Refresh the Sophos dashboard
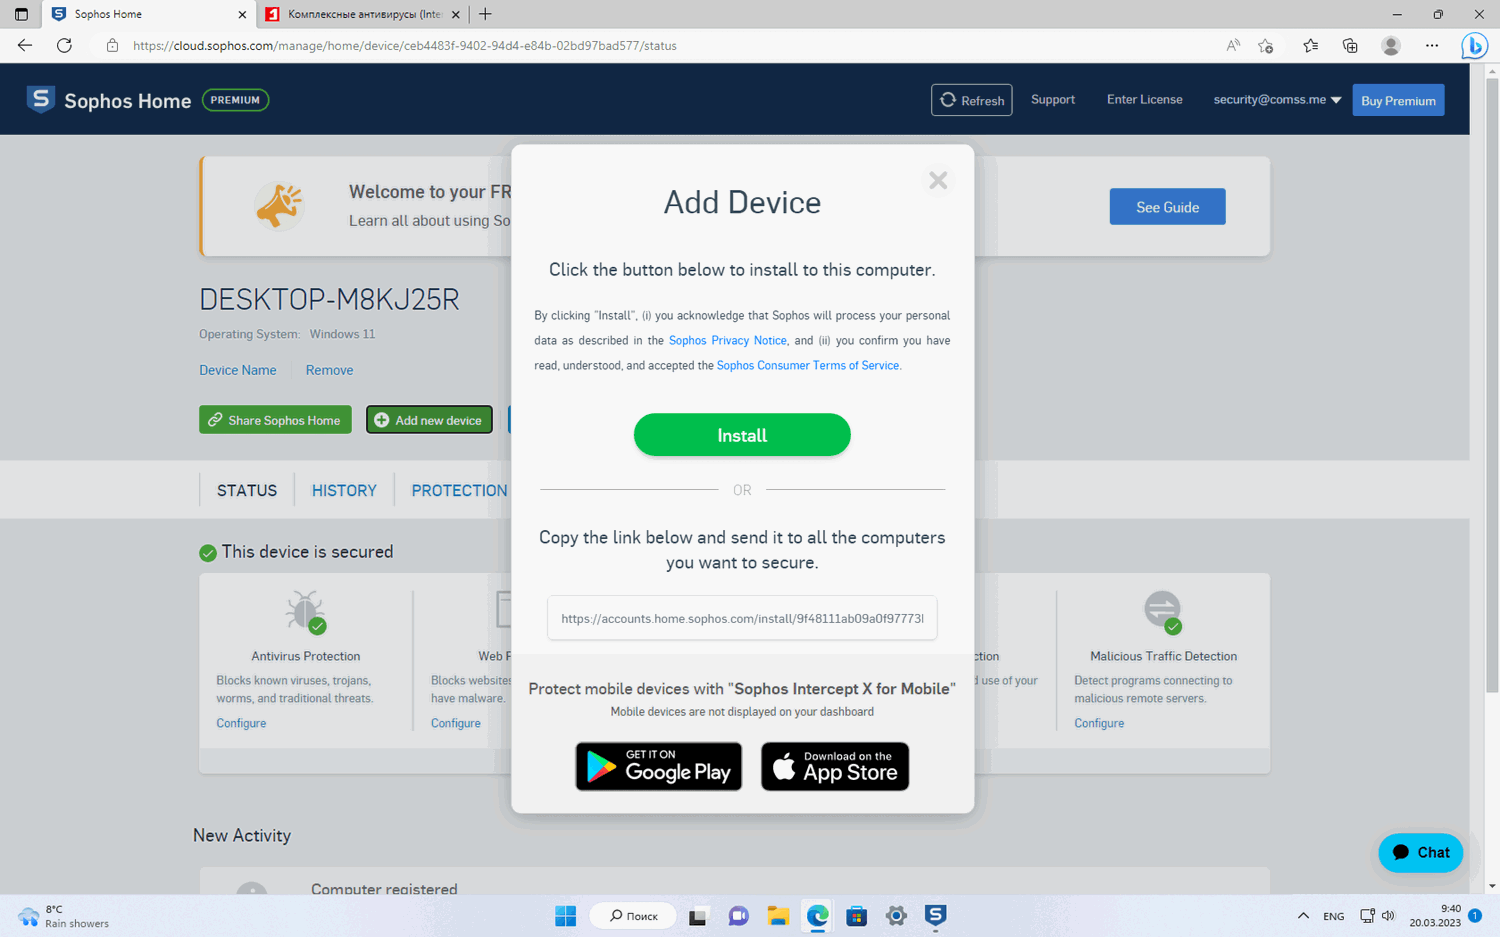Screen dimensions: 1500x937 pos(972,100)
